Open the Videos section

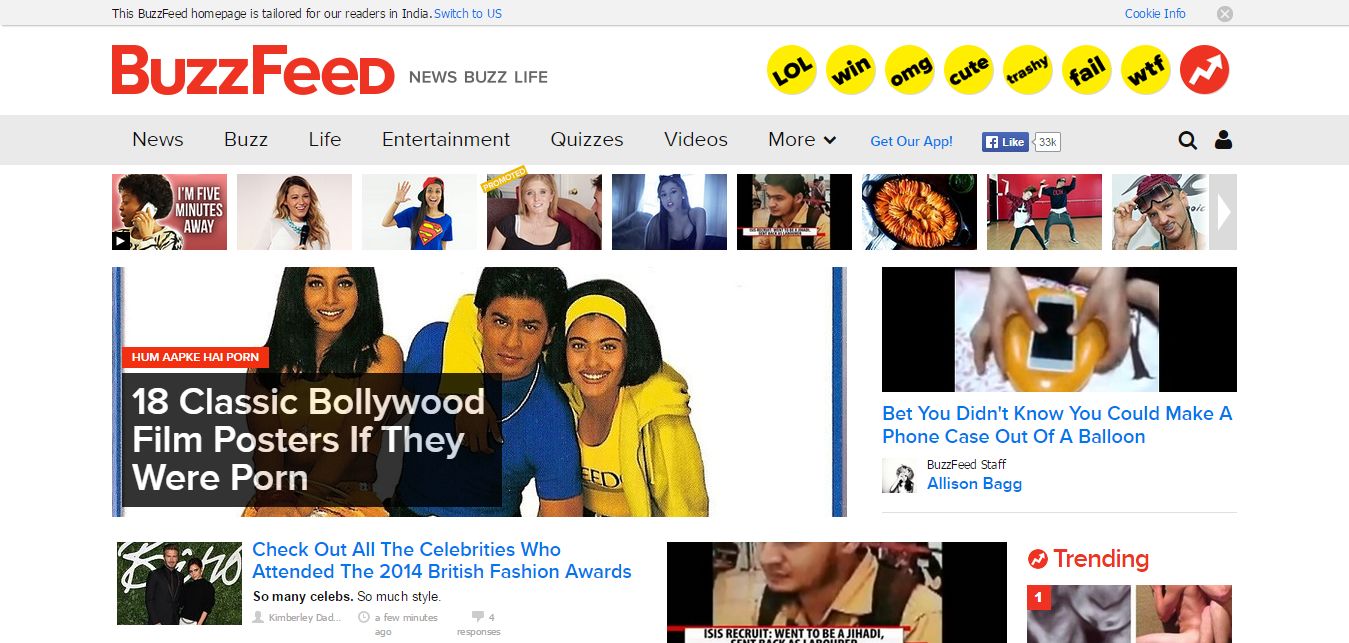696,140
